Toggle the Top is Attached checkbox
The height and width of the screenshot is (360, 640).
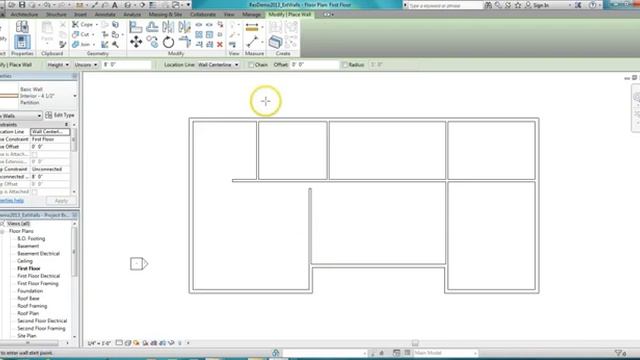[35, 191]
